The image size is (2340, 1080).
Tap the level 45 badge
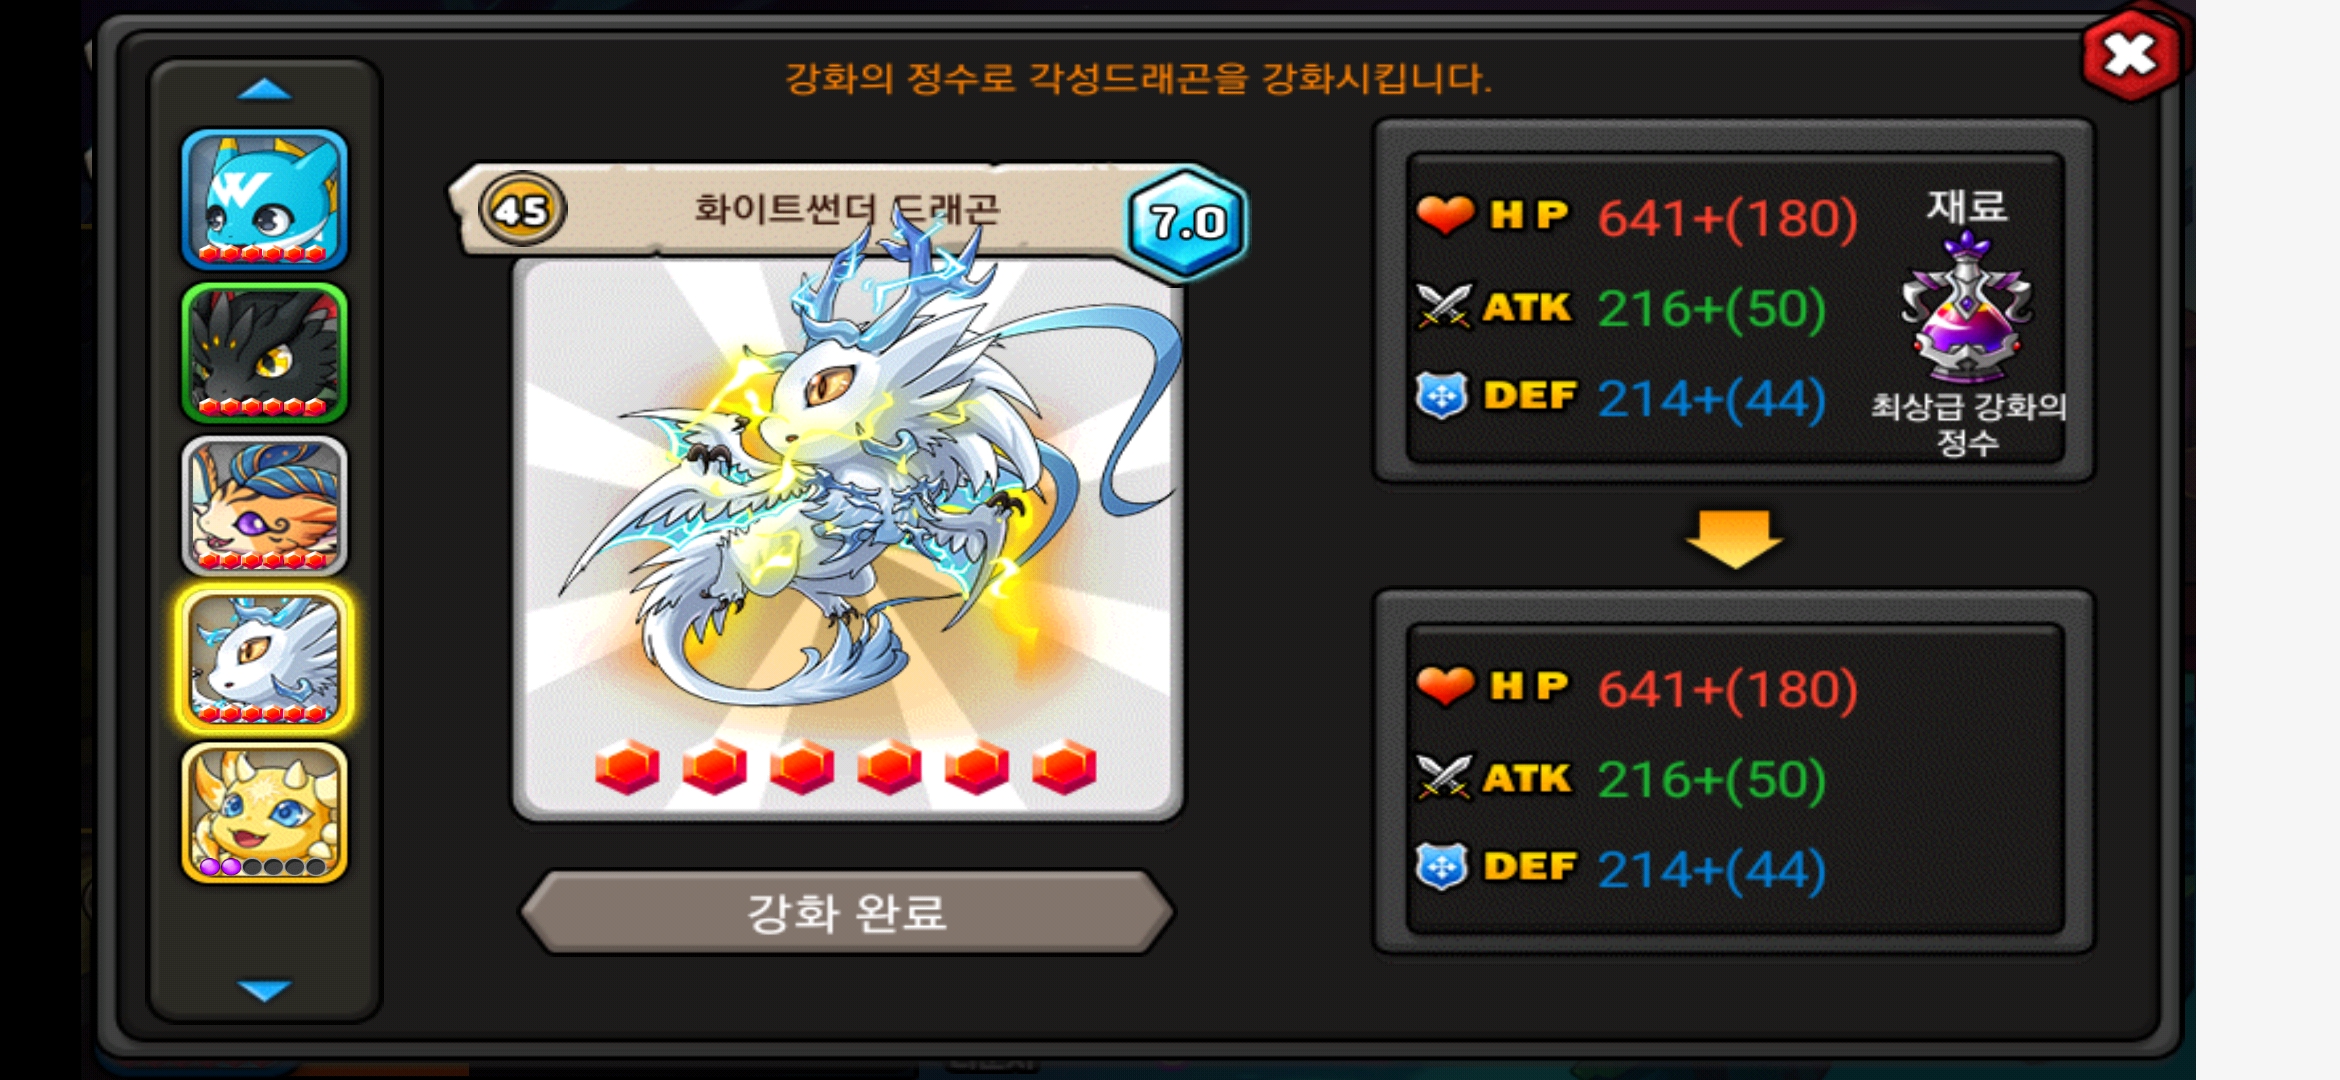tap(522, 210)
